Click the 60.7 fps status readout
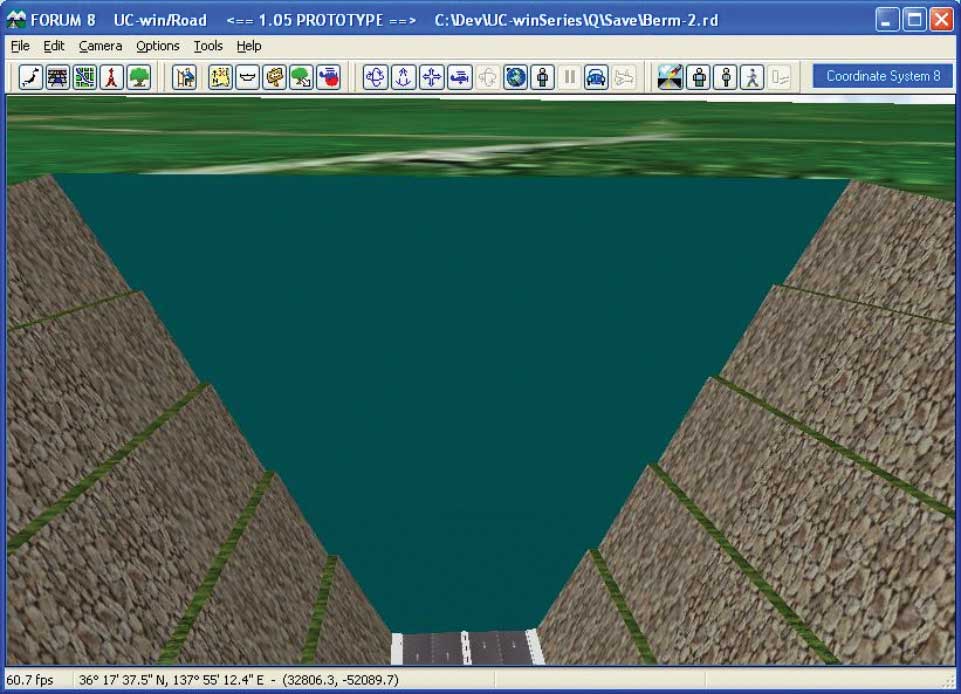This screenshot has height=694, width=961. [x=29, y=680]
